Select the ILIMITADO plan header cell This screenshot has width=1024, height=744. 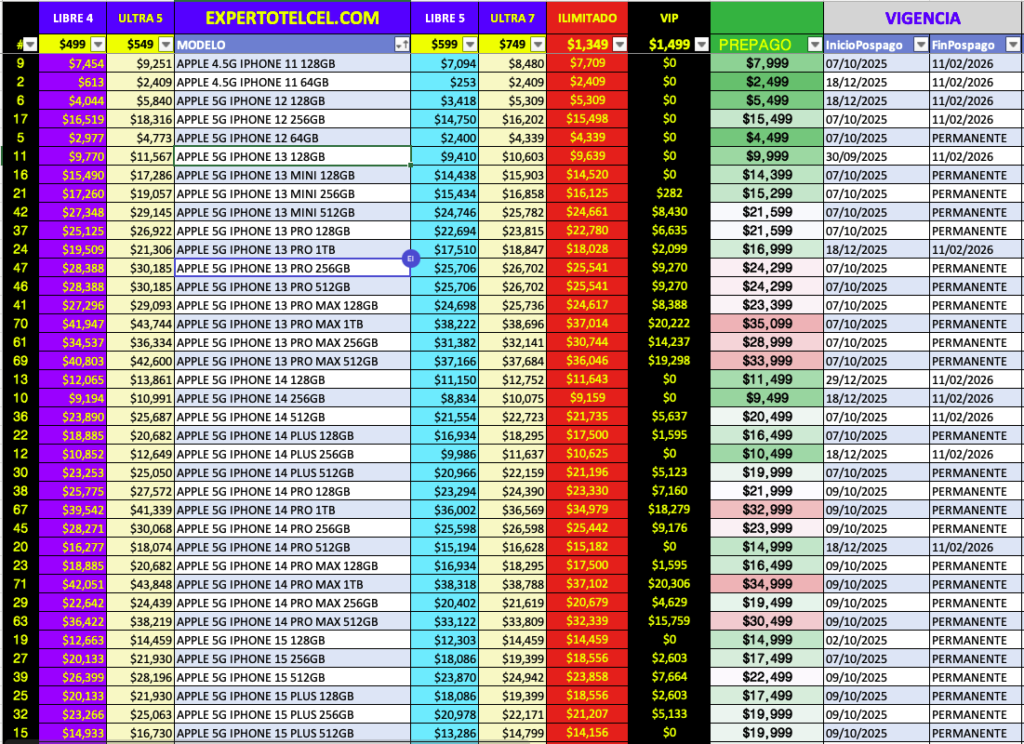pos(587,18)
